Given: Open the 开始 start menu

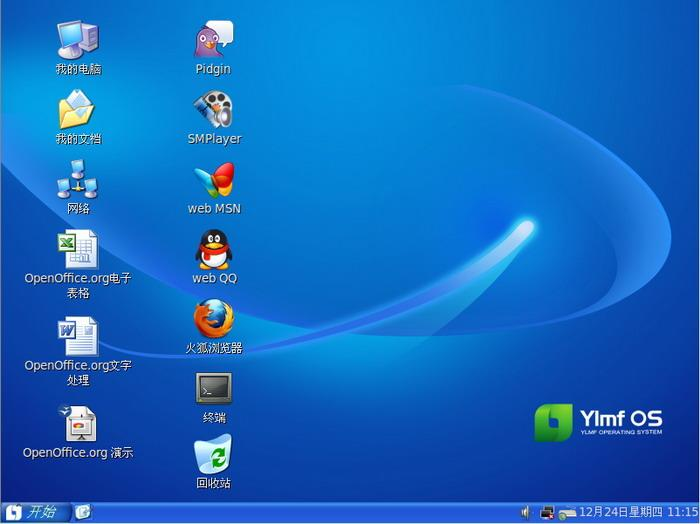Looking at the screenshot, I should click(36, 512).
